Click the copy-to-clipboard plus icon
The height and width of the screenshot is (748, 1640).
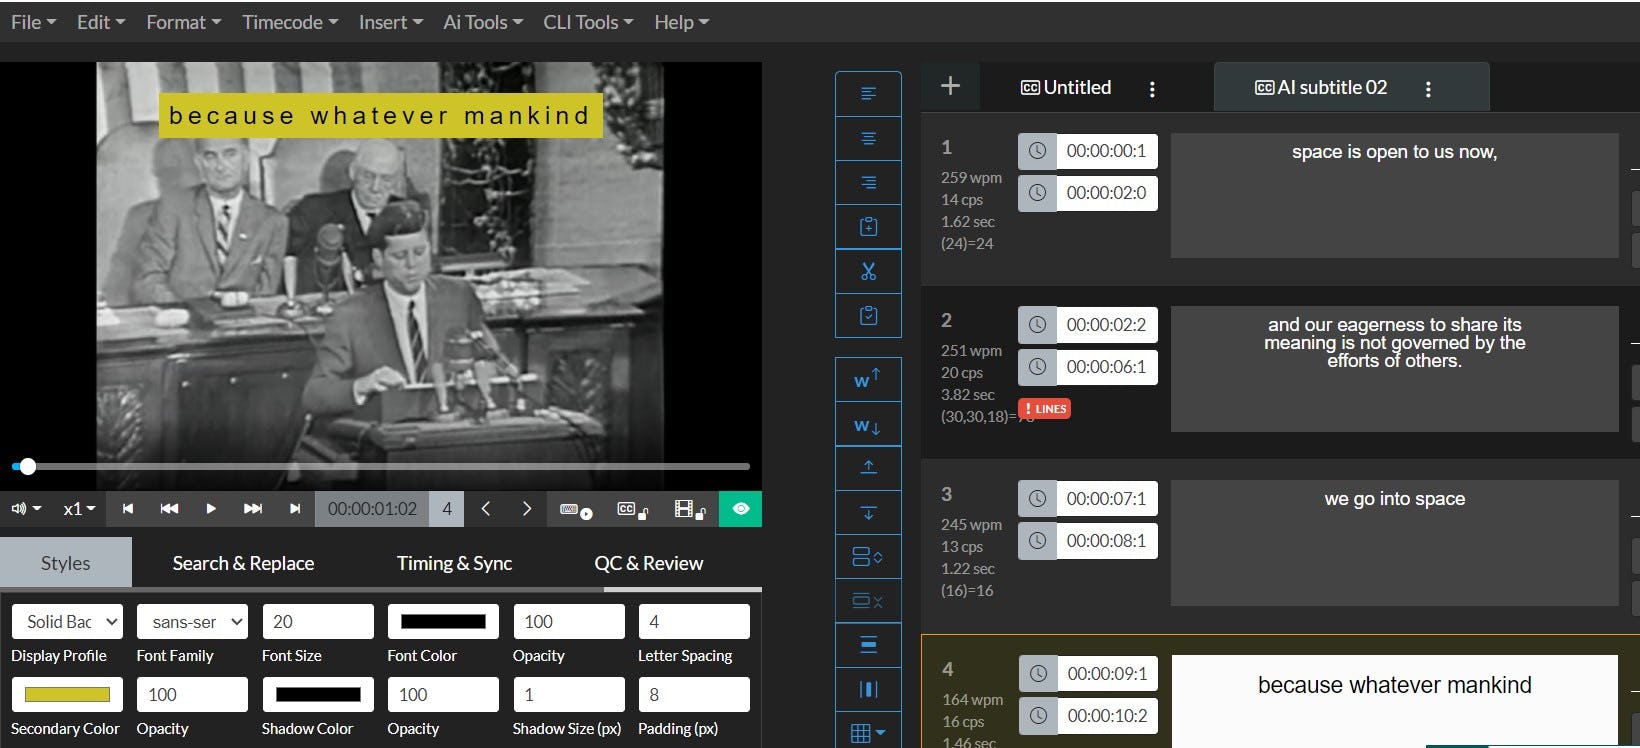(868, 227)
